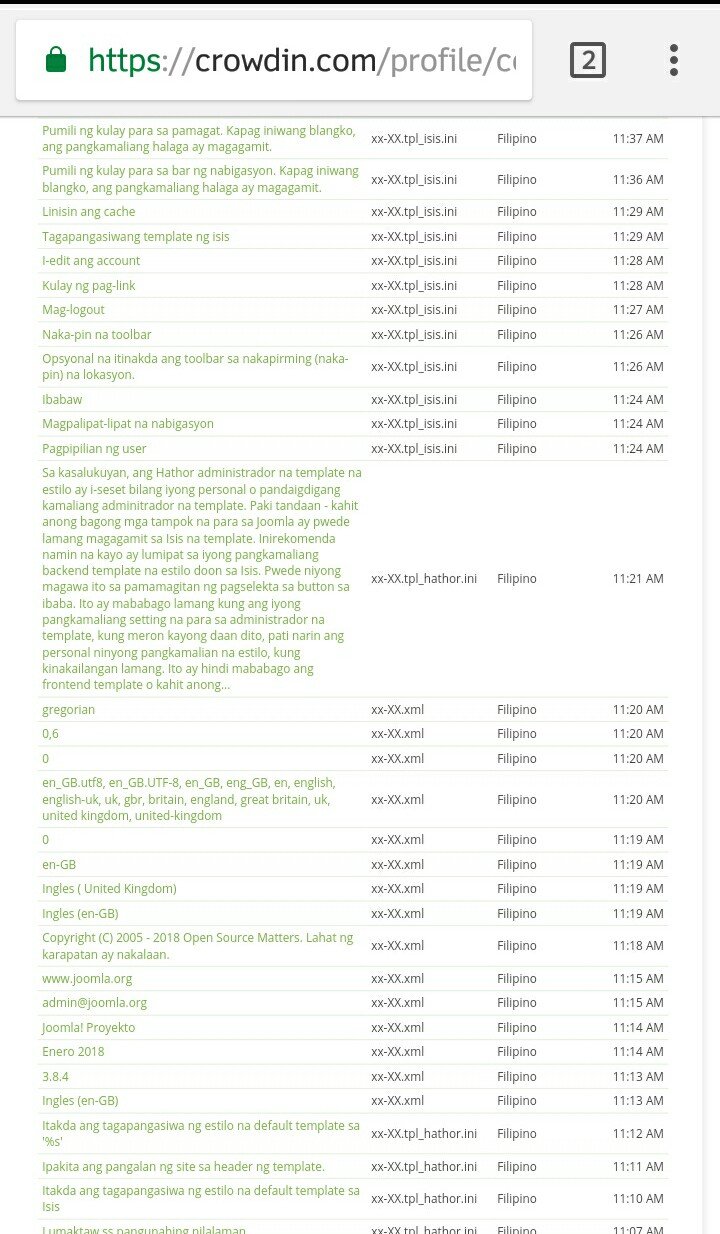720x1234 pixels.
Task: Open 'Magpalipat-lipat na nabigasyon' translation
Action: pyautogui.click(x=128, y=424)
